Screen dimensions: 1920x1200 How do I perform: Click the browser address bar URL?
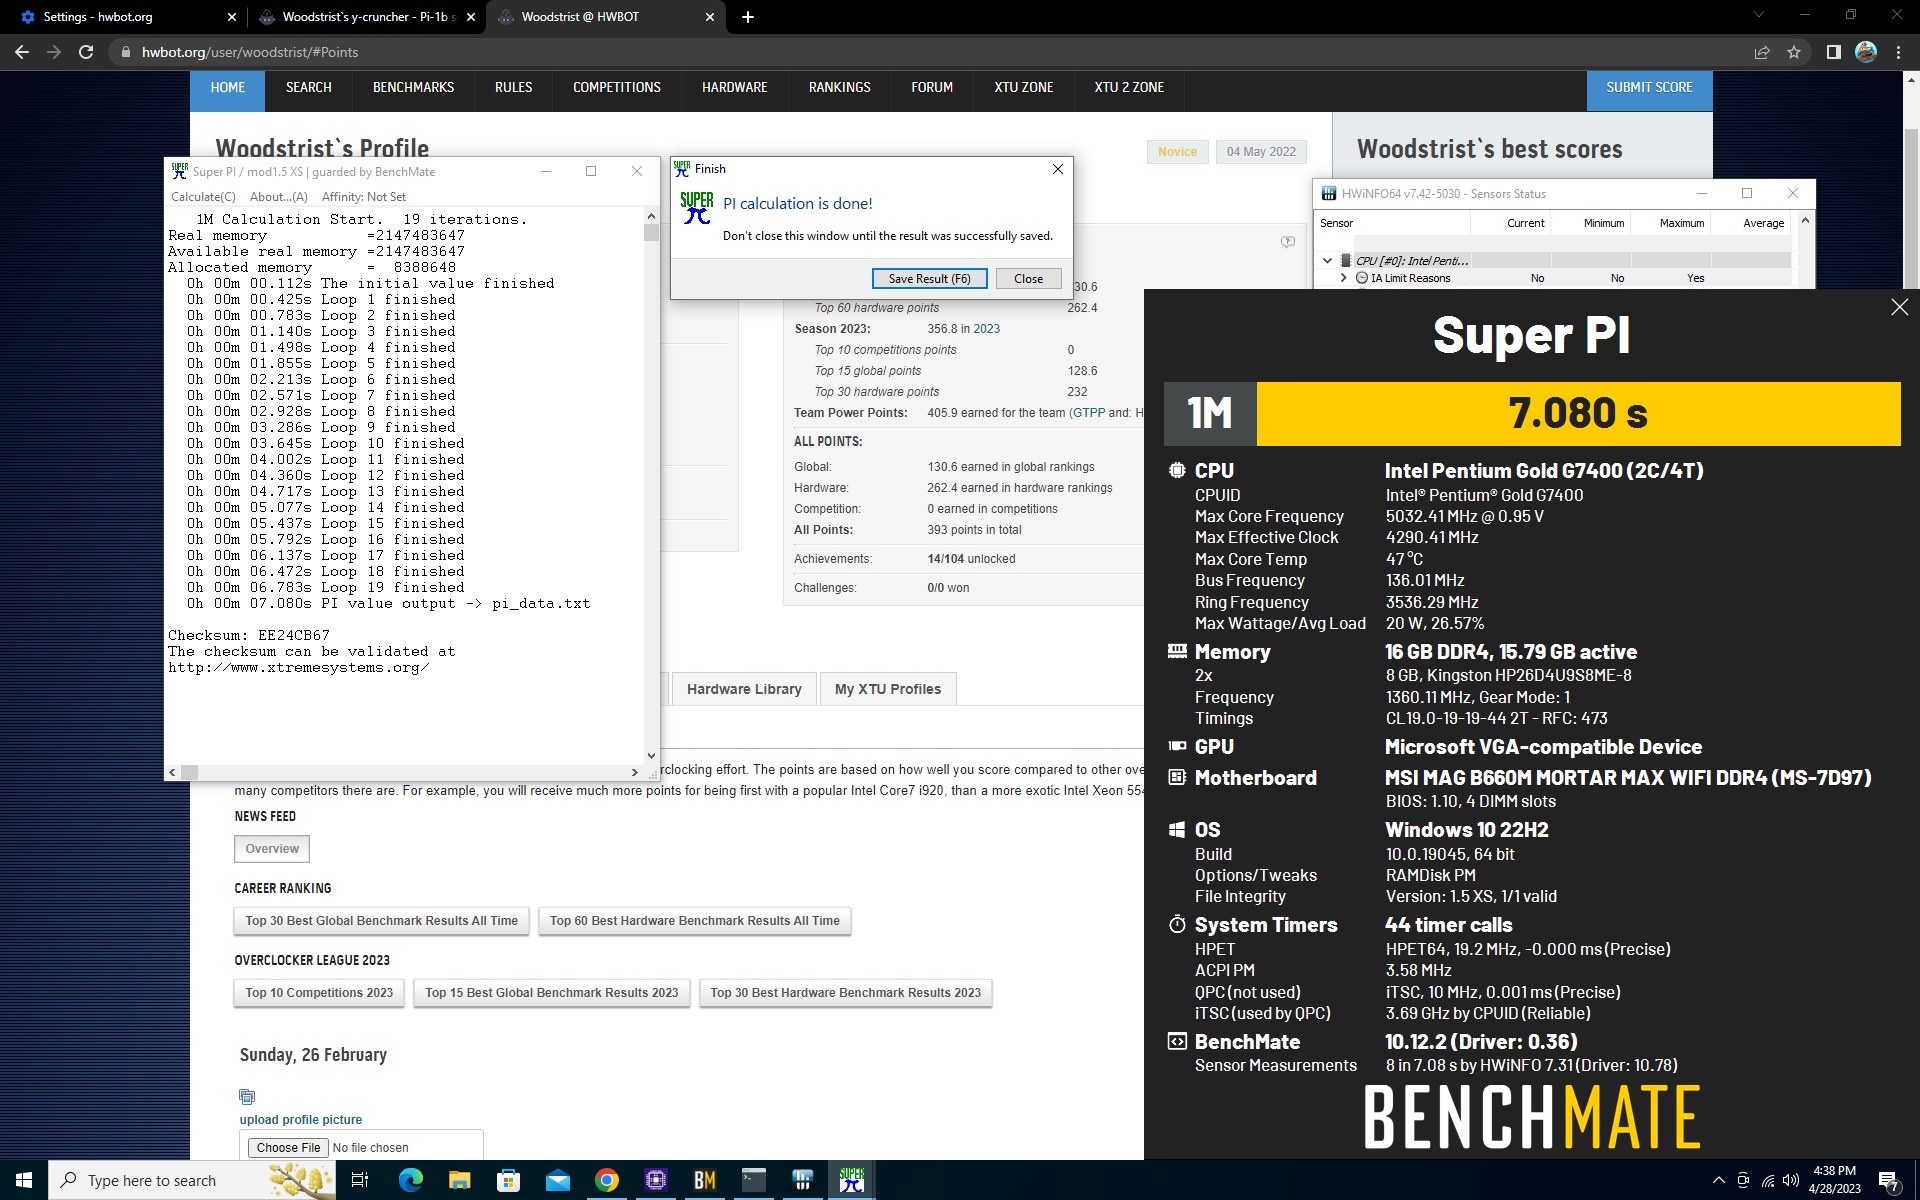pos(250,52)
